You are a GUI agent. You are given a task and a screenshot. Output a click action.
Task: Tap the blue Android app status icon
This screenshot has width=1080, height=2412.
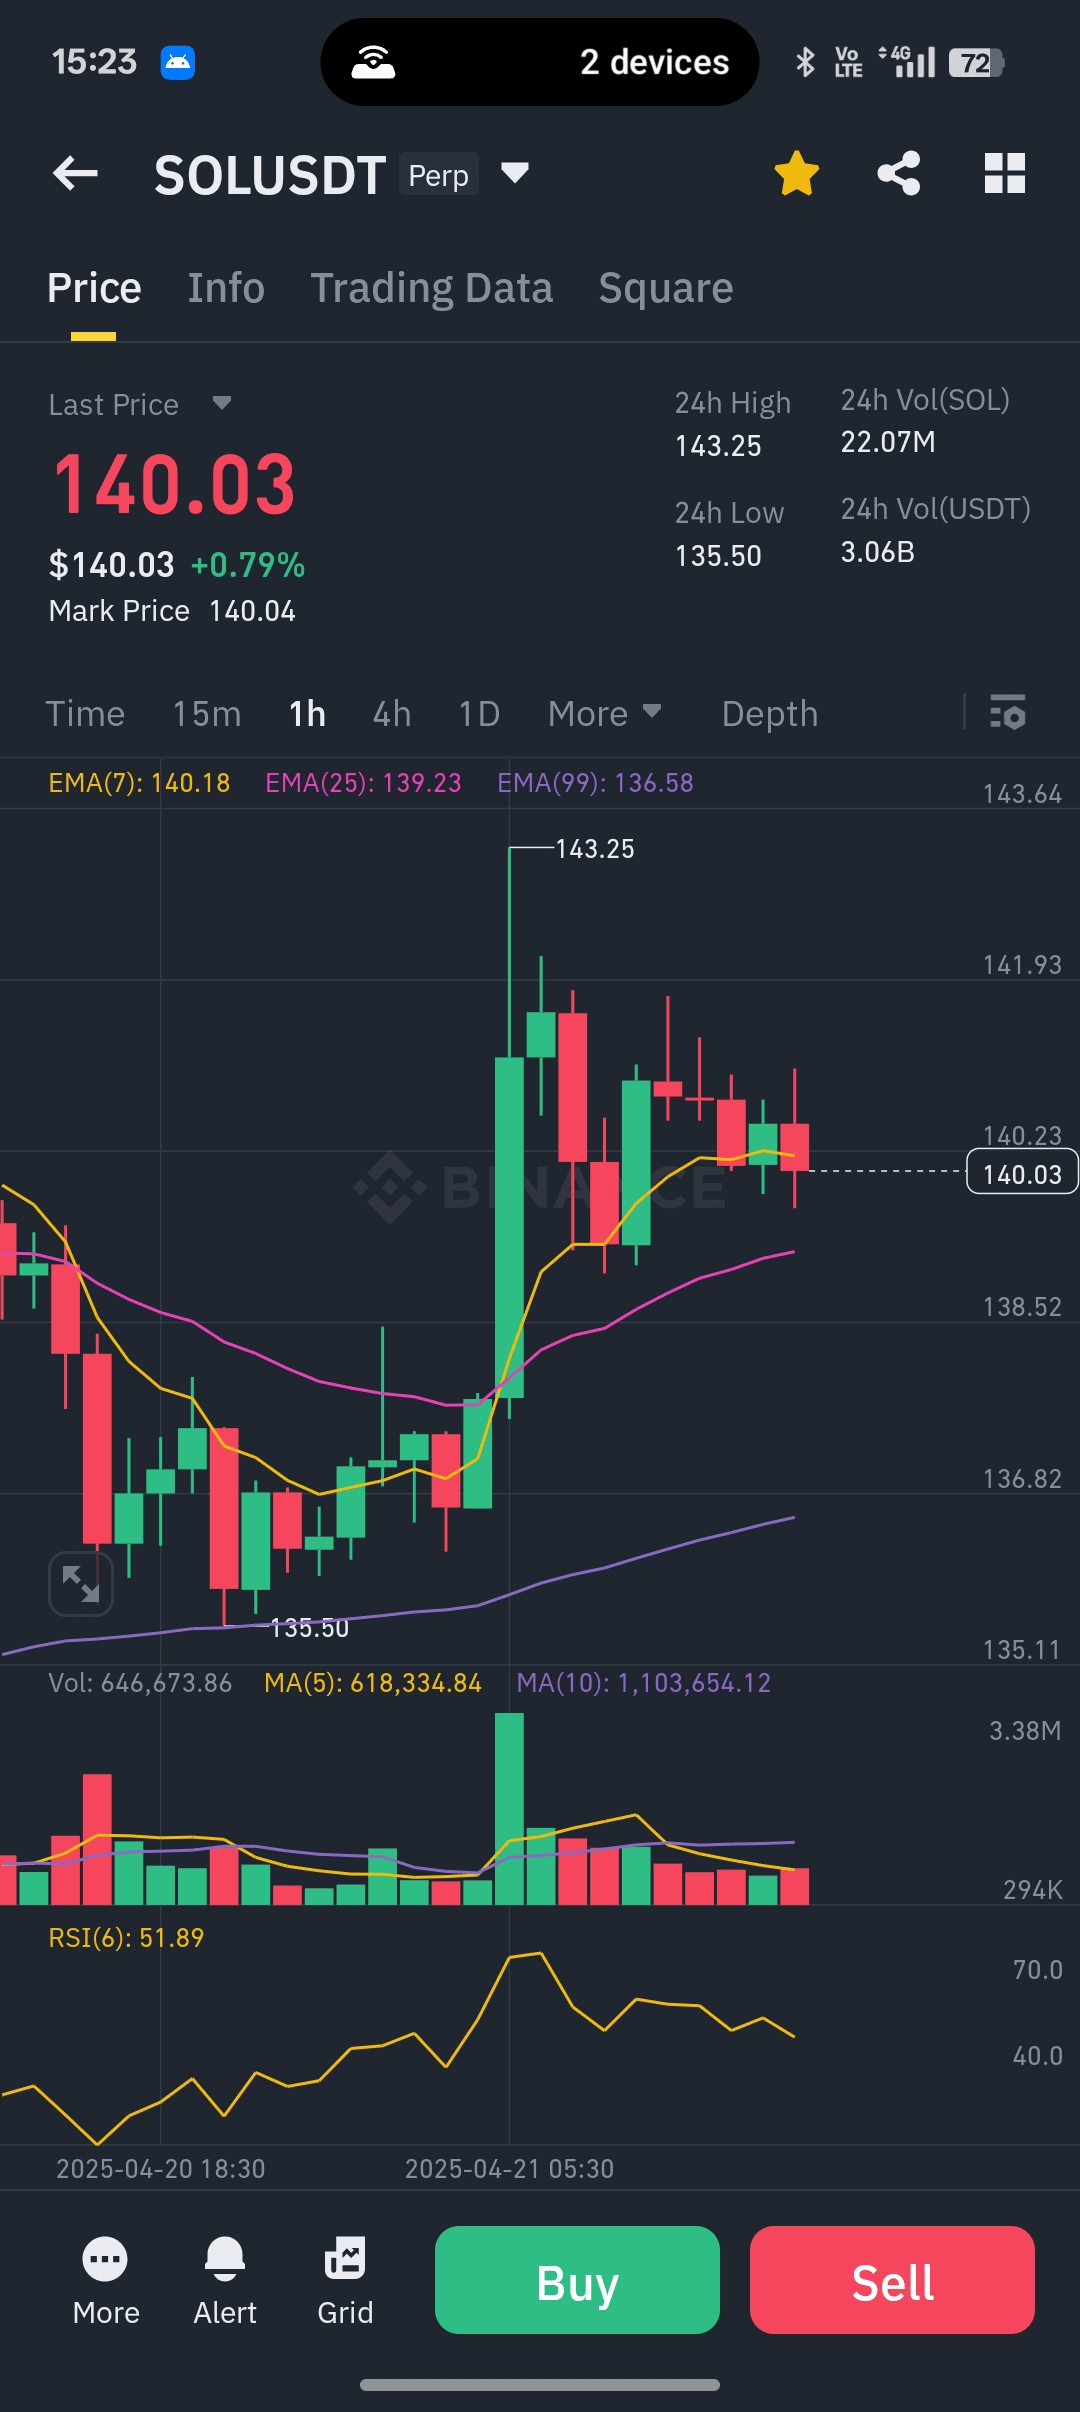(178, 62)
